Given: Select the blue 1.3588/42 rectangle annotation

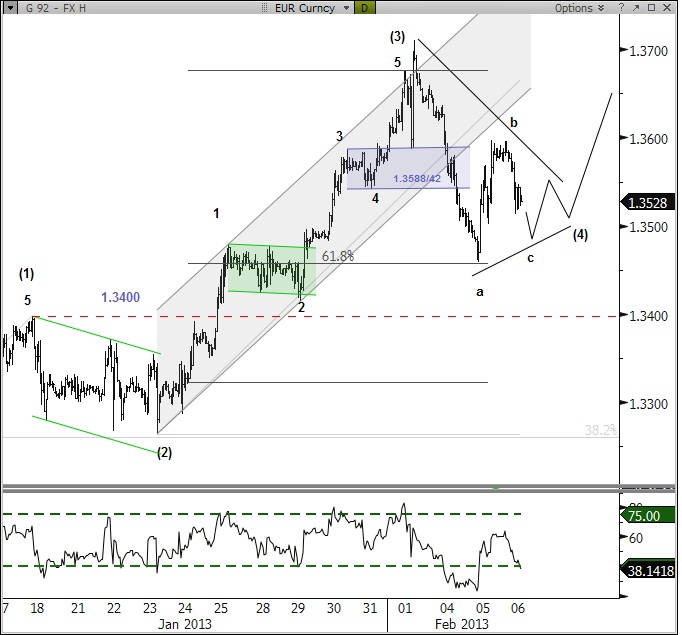Looking at the screenshot, I should pos(408,168).
